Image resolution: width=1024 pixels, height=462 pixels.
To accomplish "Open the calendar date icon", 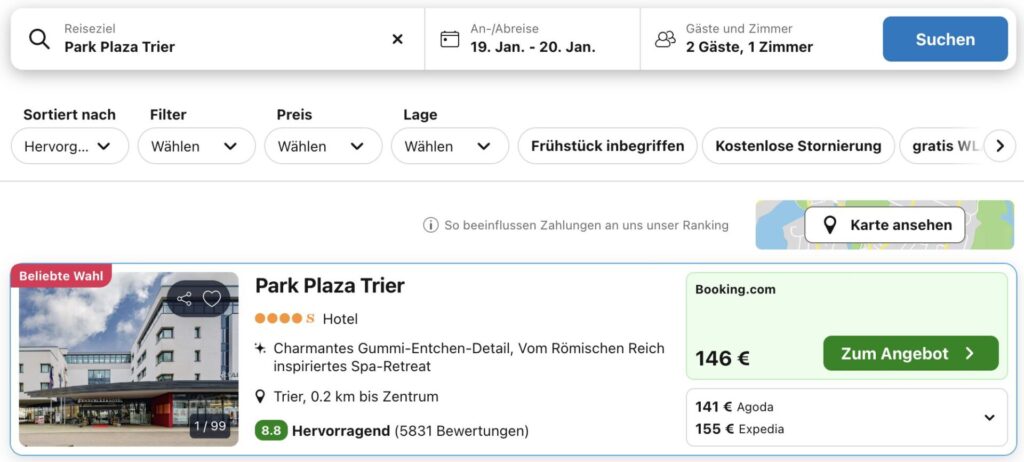I will [x=450, y=39].
